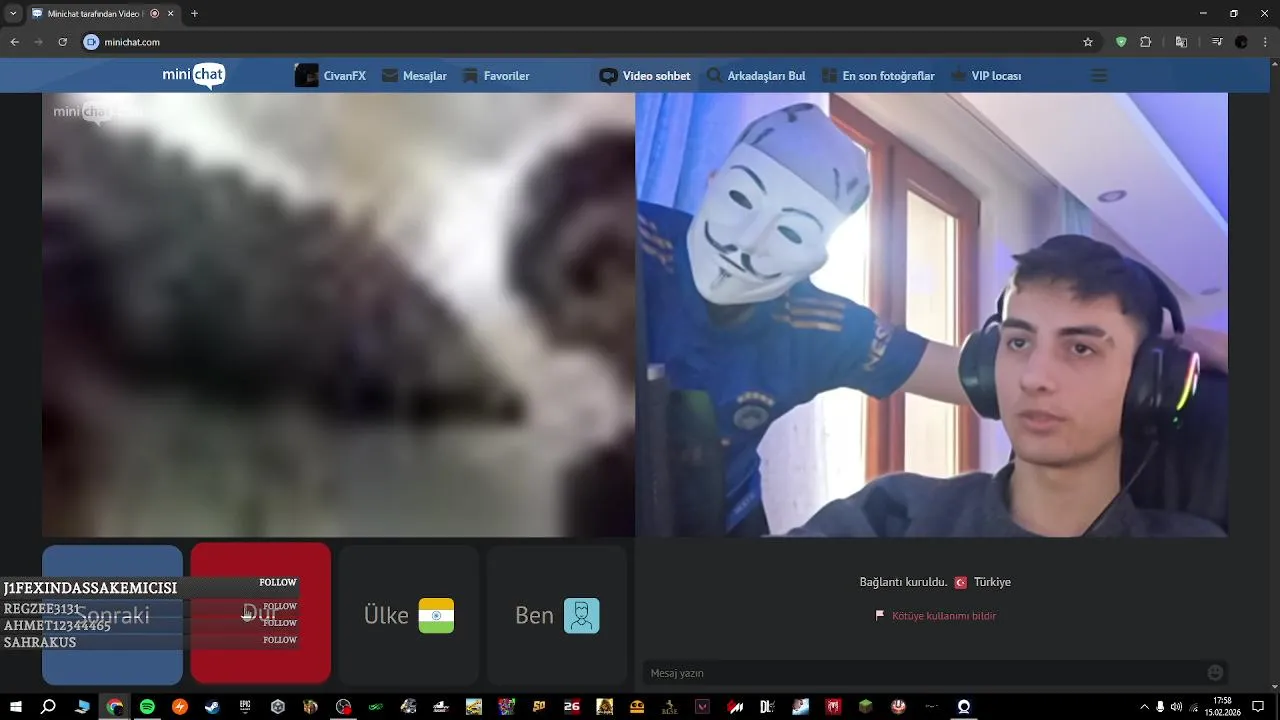
Task: Open Epic Games launcher from the taskbar
Action: click(245, 707)
